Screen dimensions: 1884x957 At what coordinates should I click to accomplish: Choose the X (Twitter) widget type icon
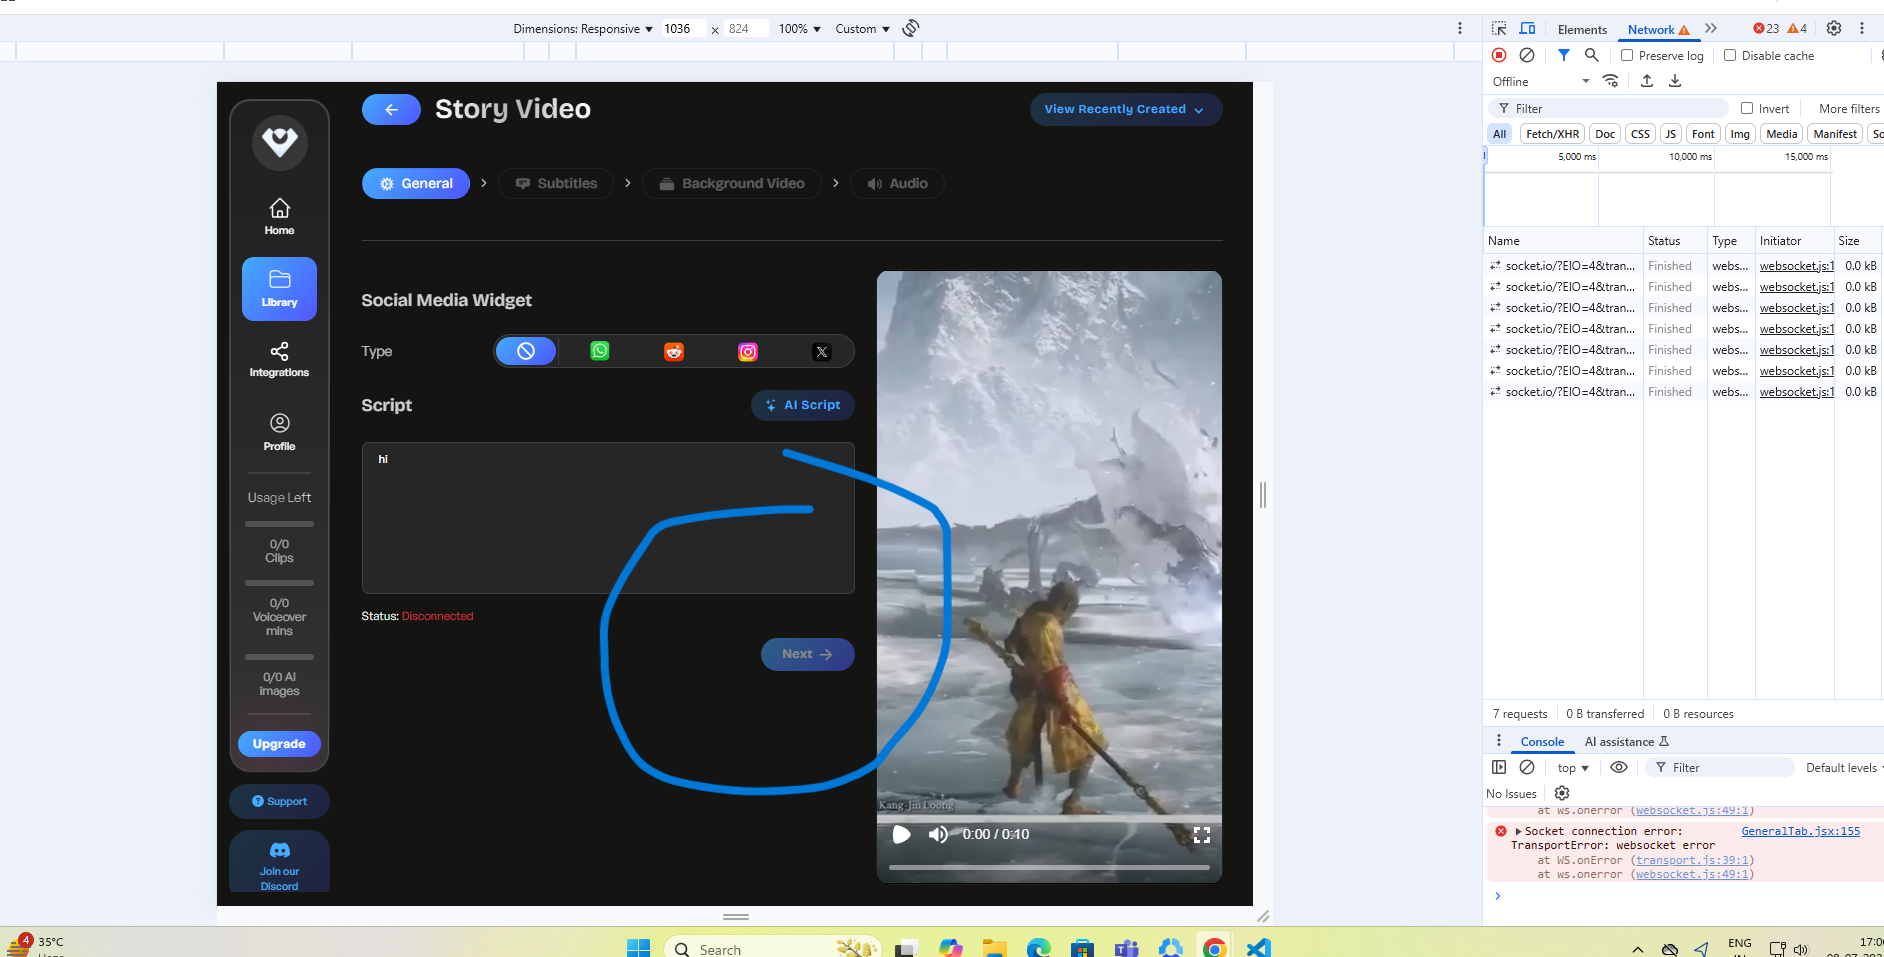click(822, 351)
